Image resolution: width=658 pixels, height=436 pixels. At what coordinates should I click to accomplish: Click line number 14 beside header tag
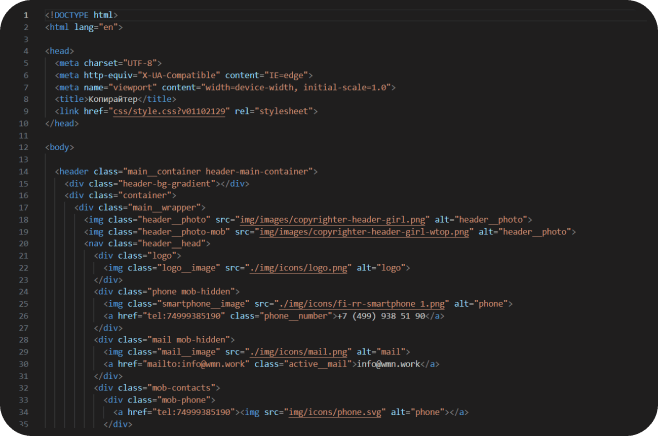(x=24, y=171)
